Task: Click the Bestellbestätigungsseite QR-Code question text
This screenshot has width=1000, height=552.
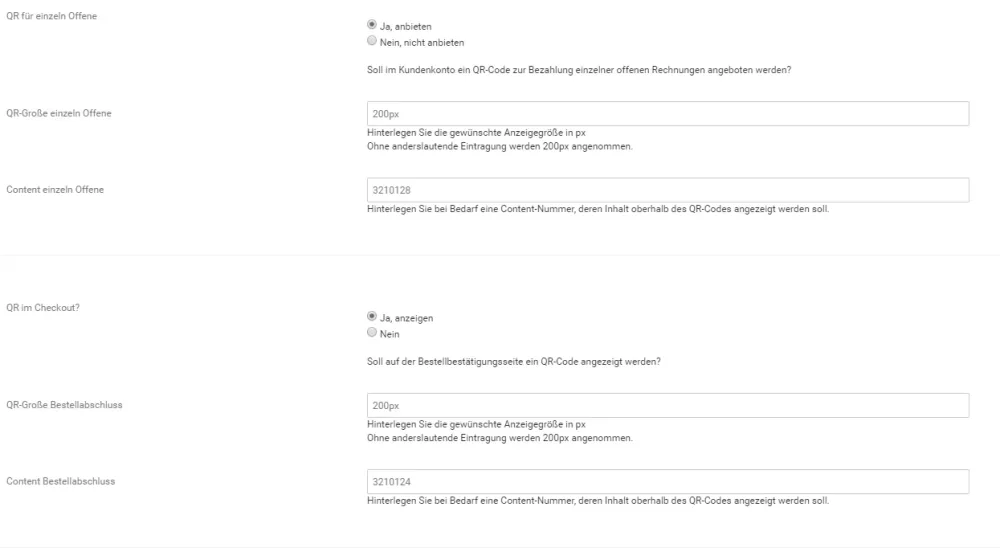Action: [513, 361]
